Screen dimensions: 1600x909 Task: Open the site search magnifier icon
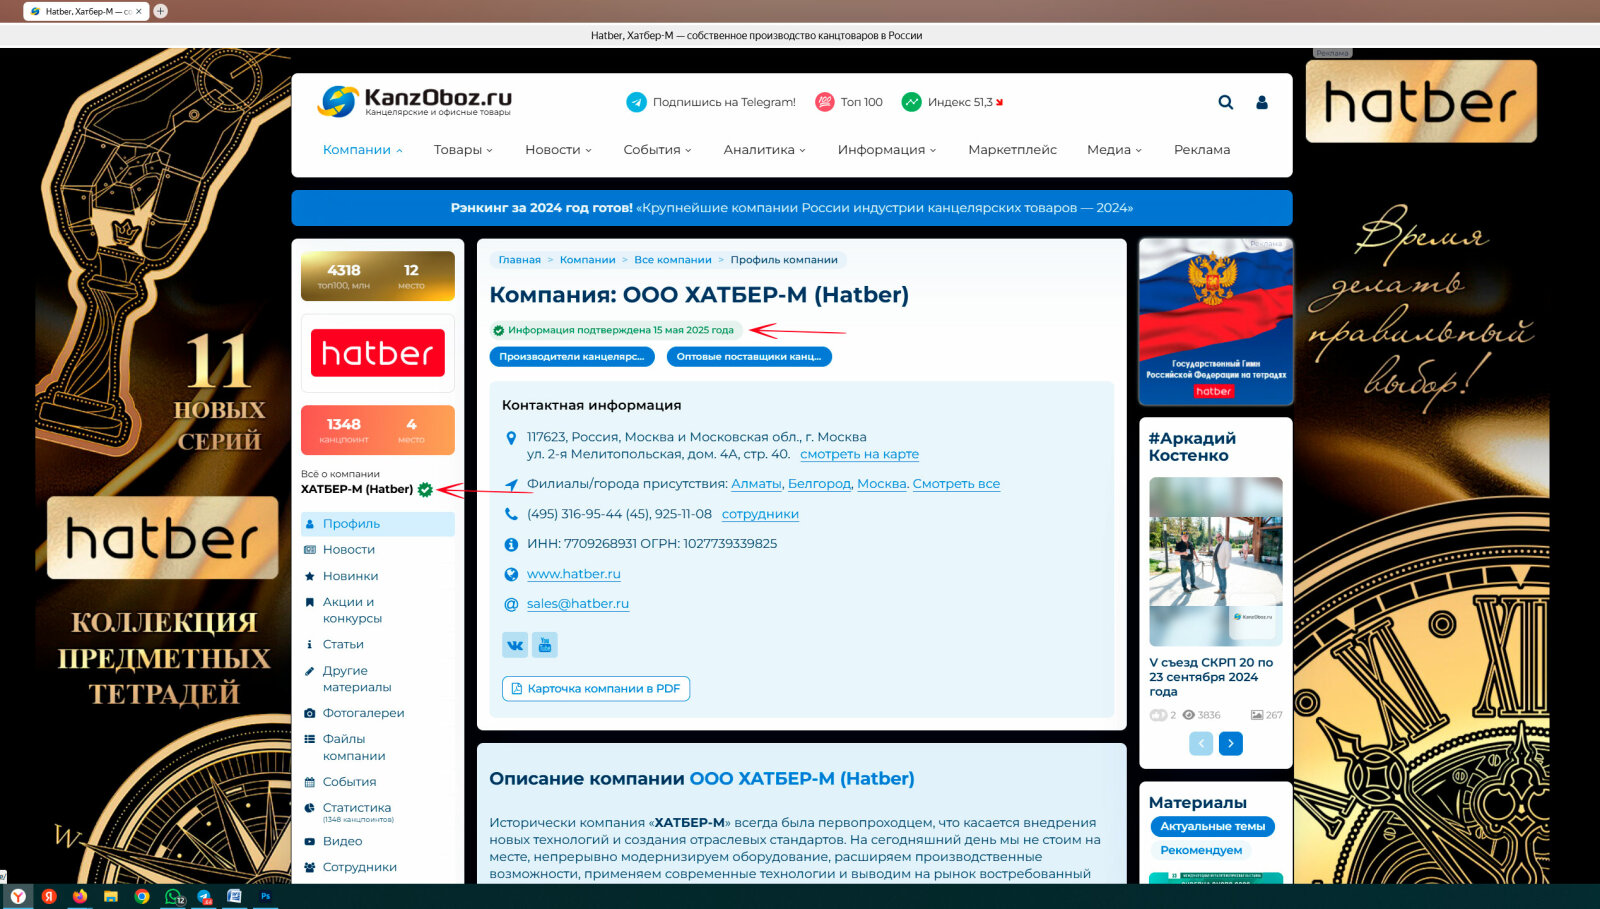1227,102
